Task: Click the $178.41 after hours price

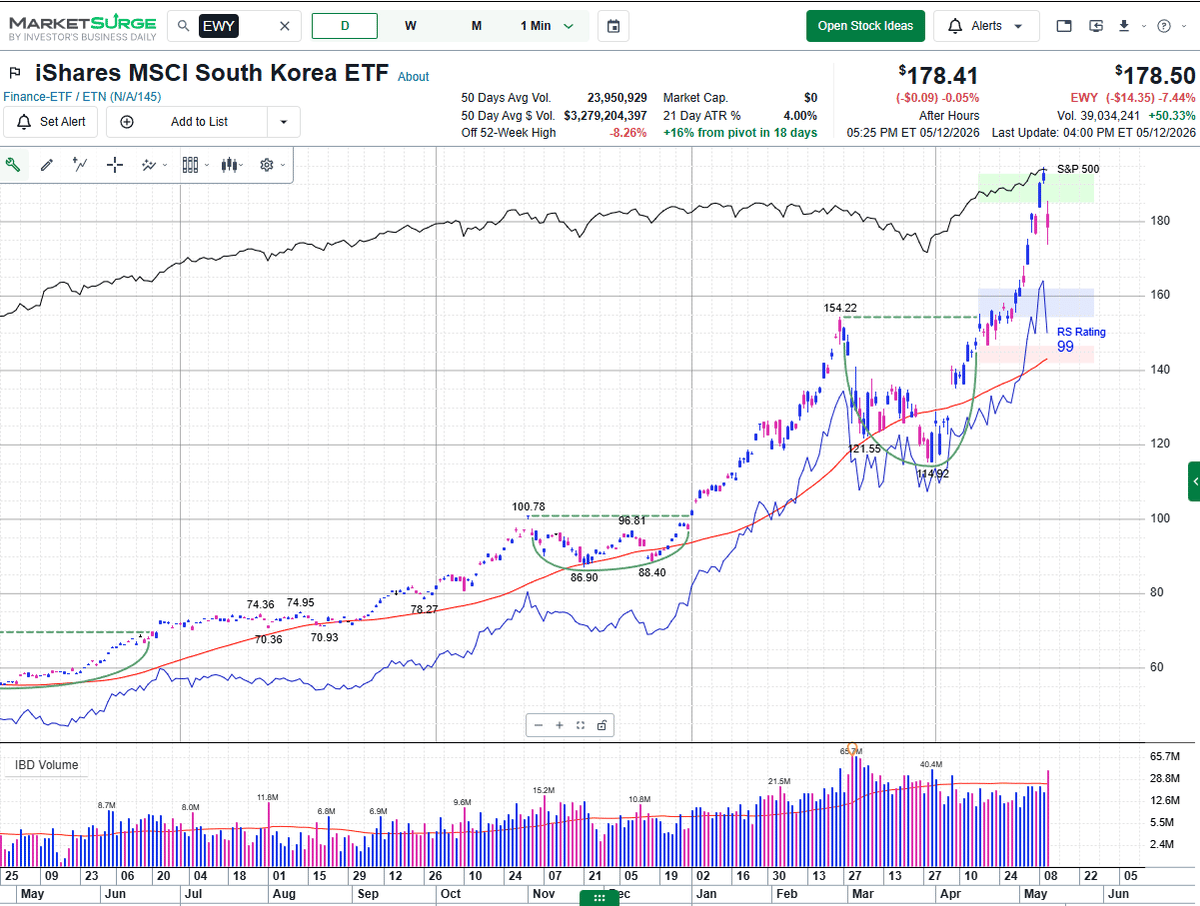Action: [x=938, y=75]
